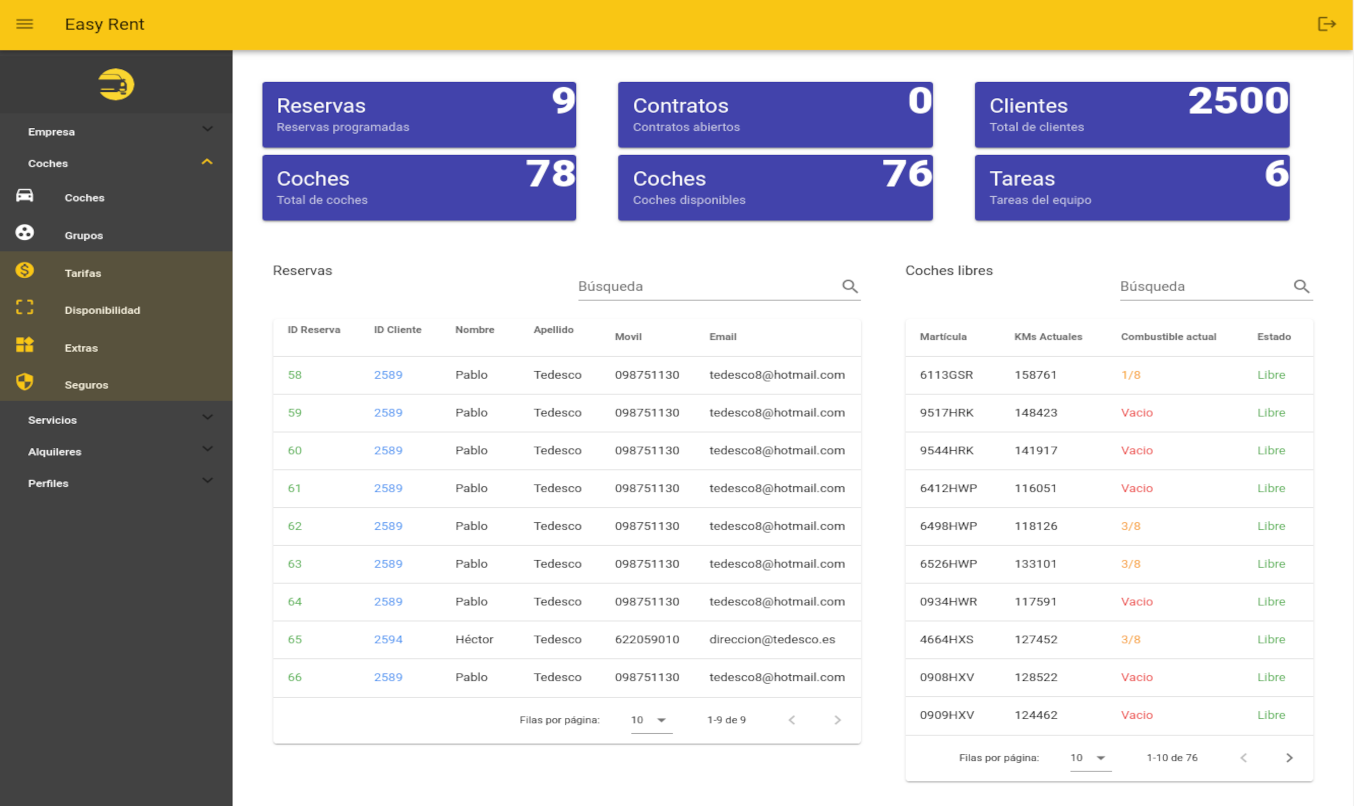Image resolution: width=1354 pixels, height=806 pixels.
Task: Open the Extras menu item
Action: click(x=116, y=347)
